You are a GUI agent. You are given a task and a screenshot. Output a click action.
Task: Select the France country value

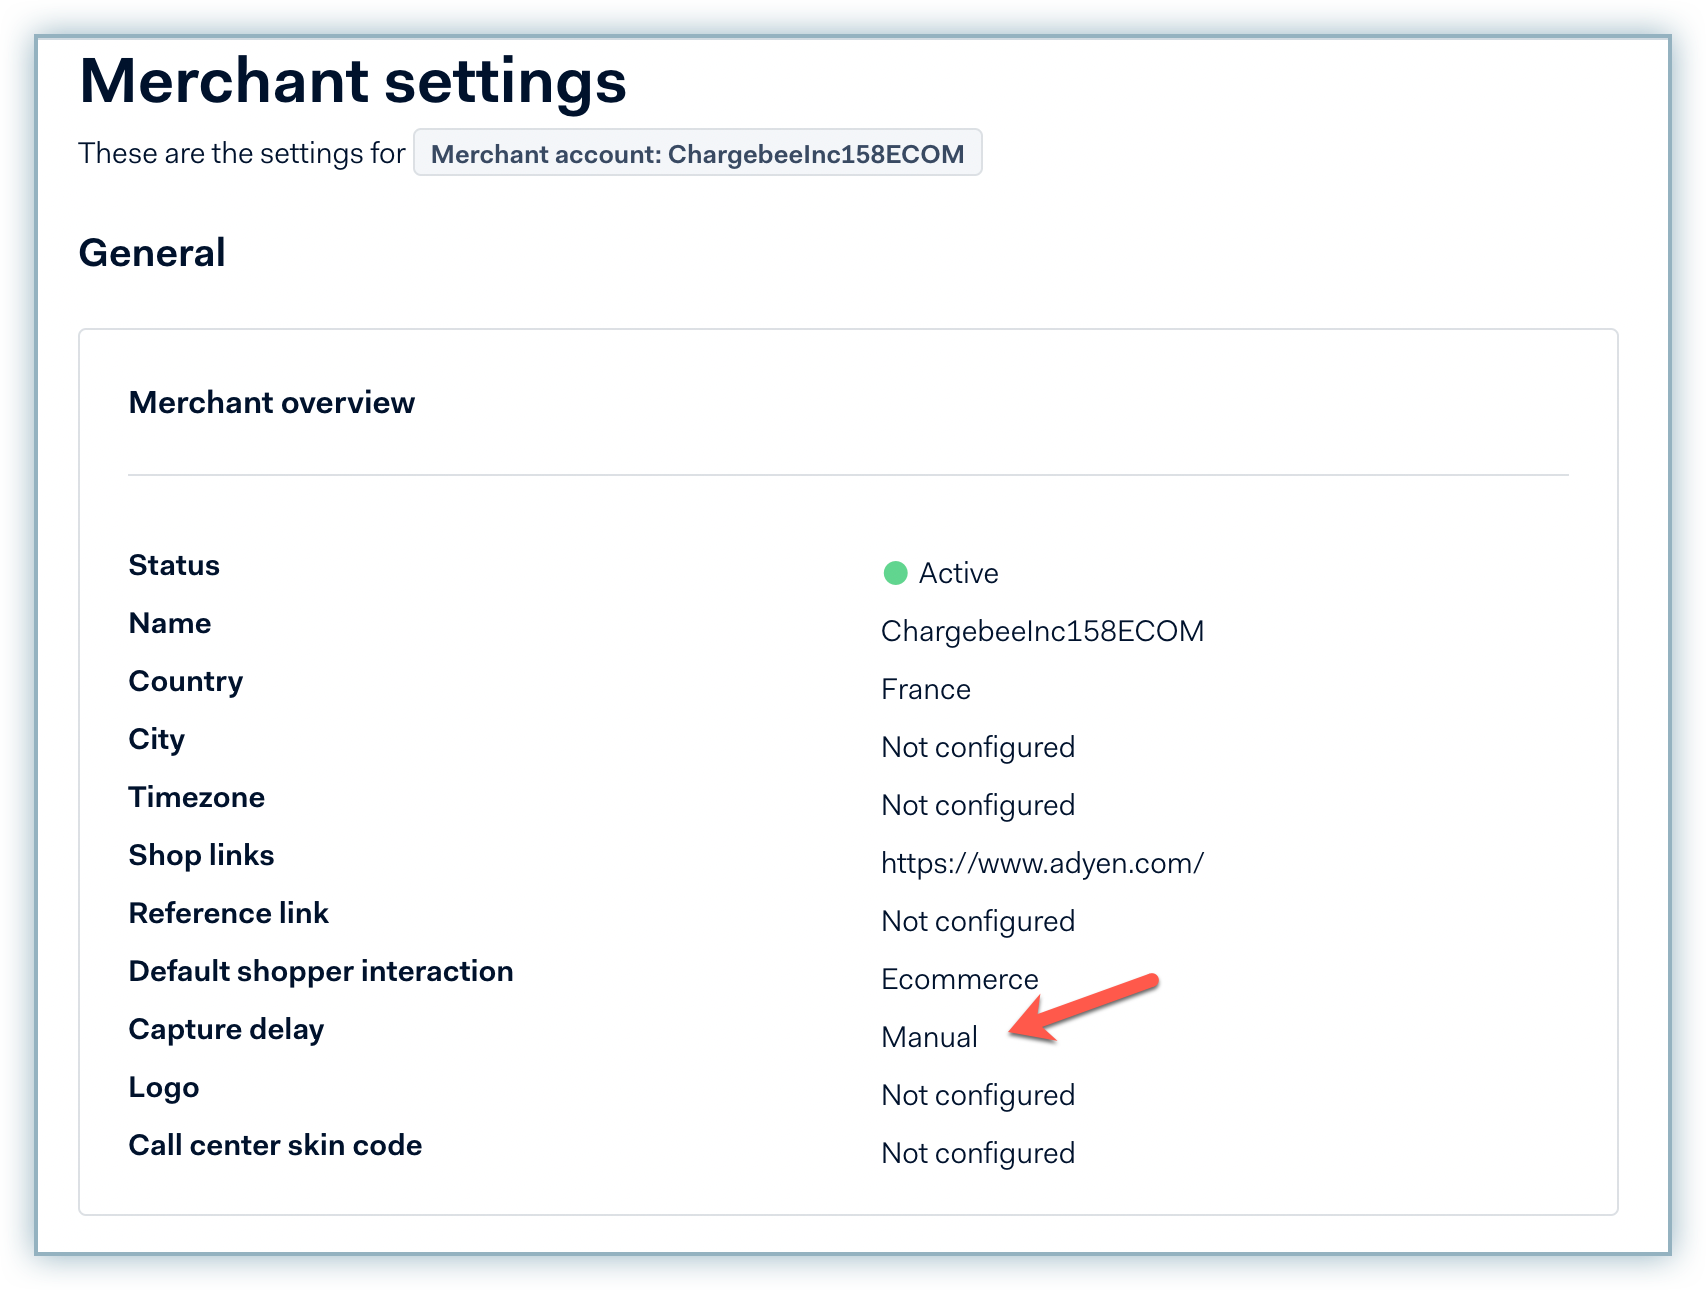(x=925, y=689)
